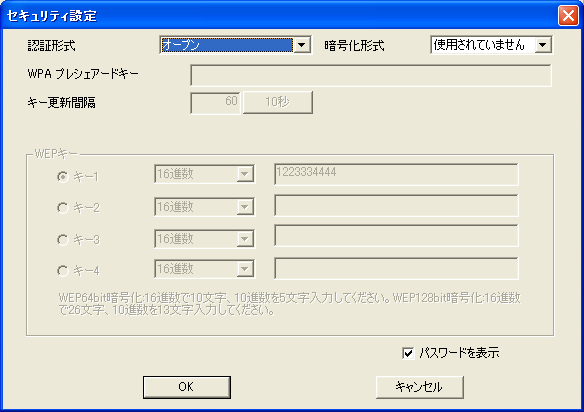Click the WPA プレシェアードキー input field
This screenshot has width=584, height=412.
pos(371,75)
